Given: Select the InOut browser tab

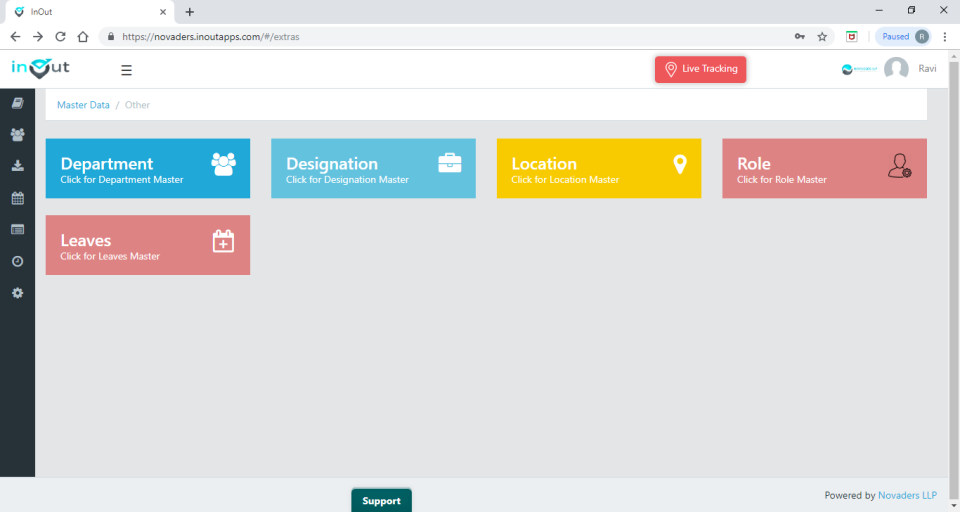Looking at the screenshot, I should click(x=89, y=12).
